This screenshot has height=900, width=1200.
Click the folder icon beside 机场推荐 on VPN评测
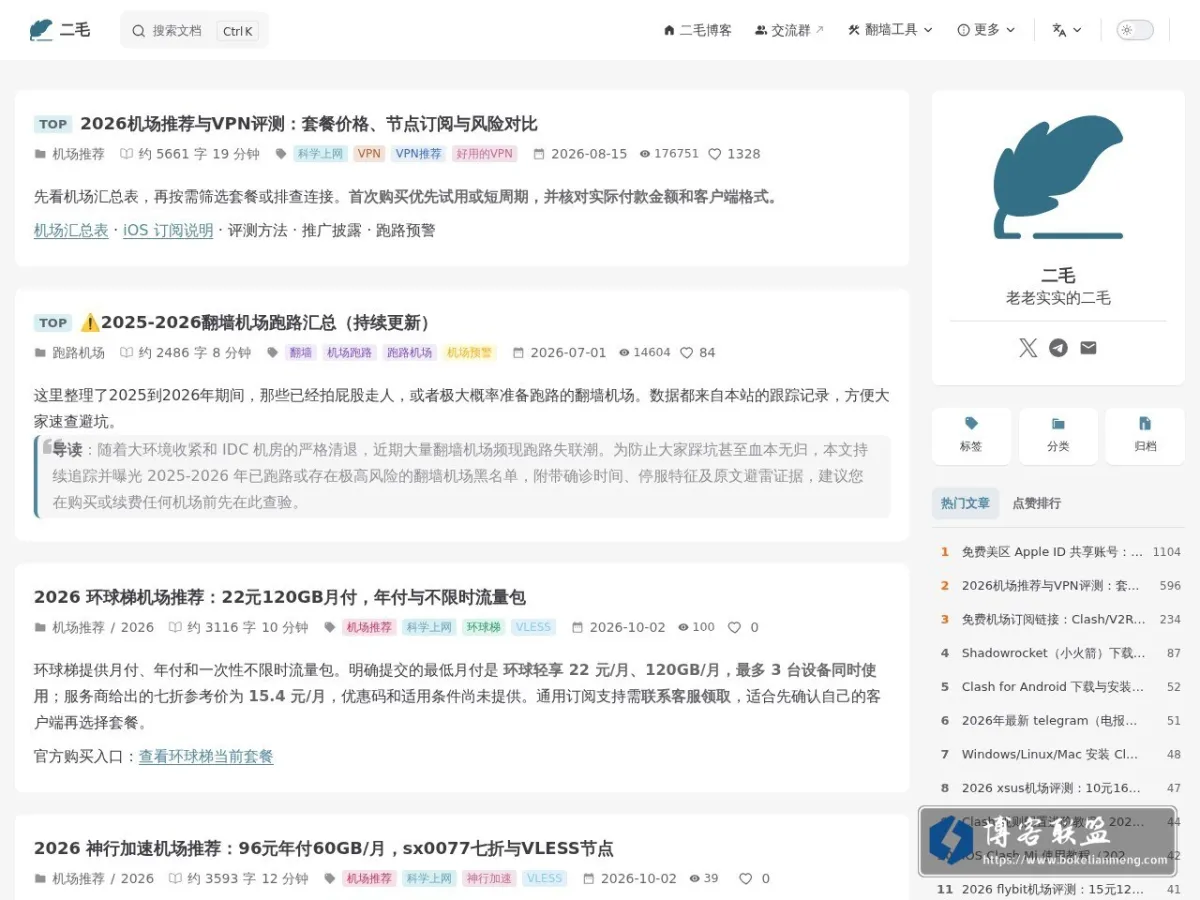(40, 154)
